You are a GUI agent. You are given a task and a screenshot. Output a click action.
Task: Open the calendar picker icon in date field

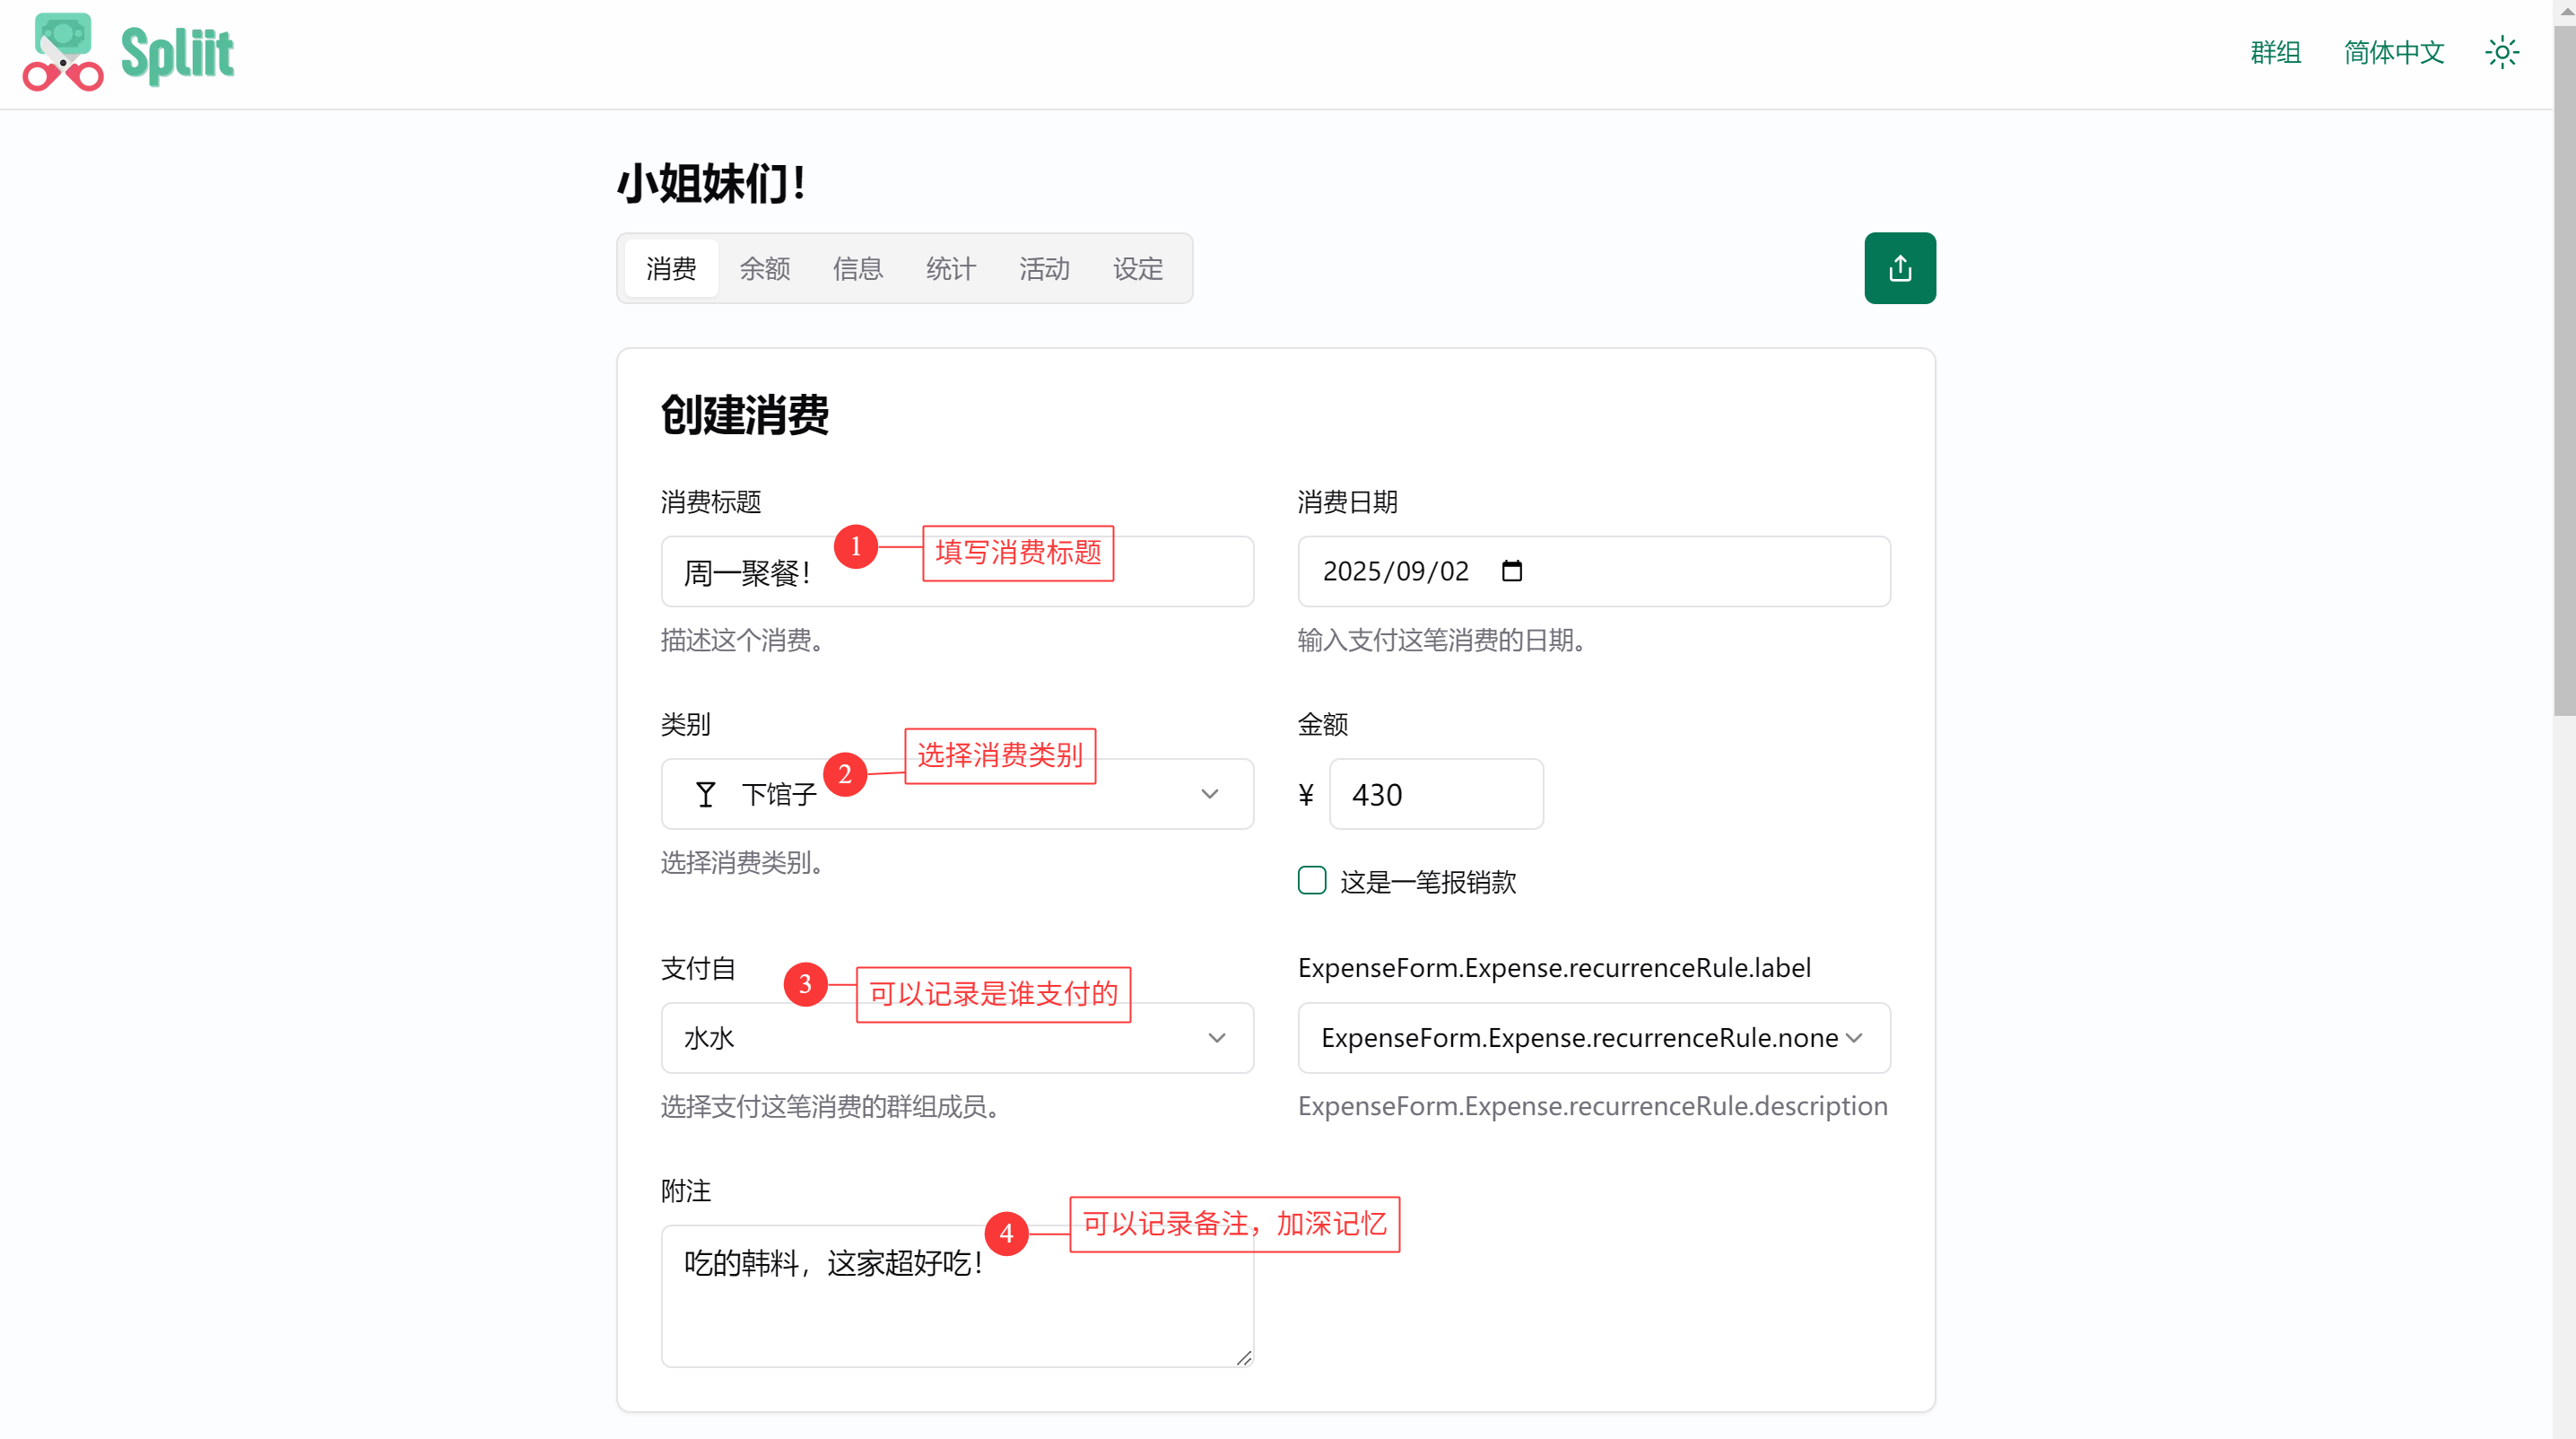[1511, 571]
